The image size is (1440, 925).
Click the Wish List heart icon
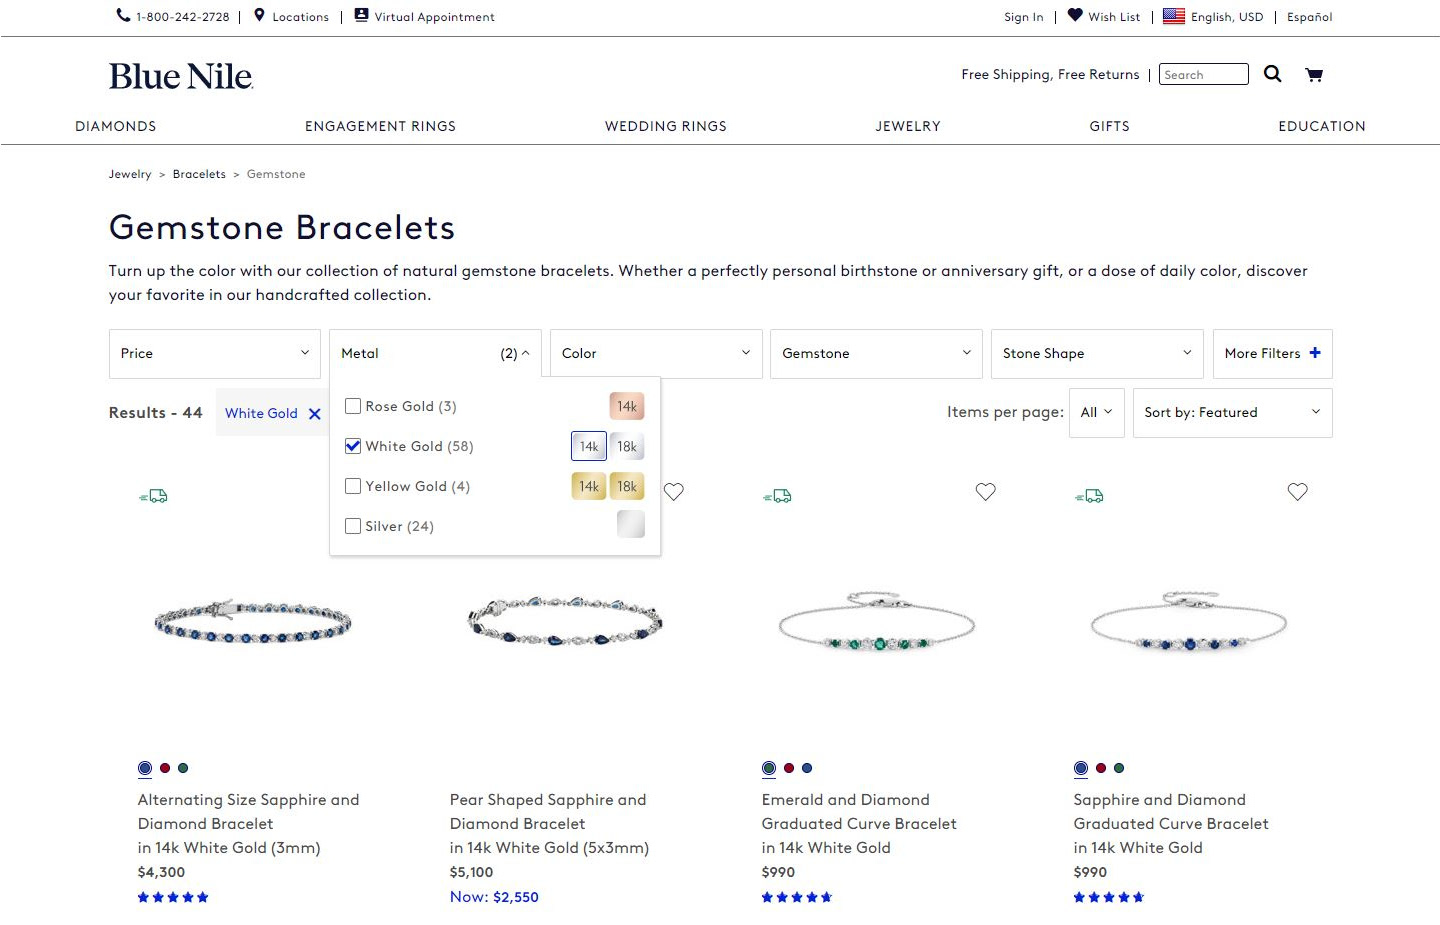point(1075,15)
